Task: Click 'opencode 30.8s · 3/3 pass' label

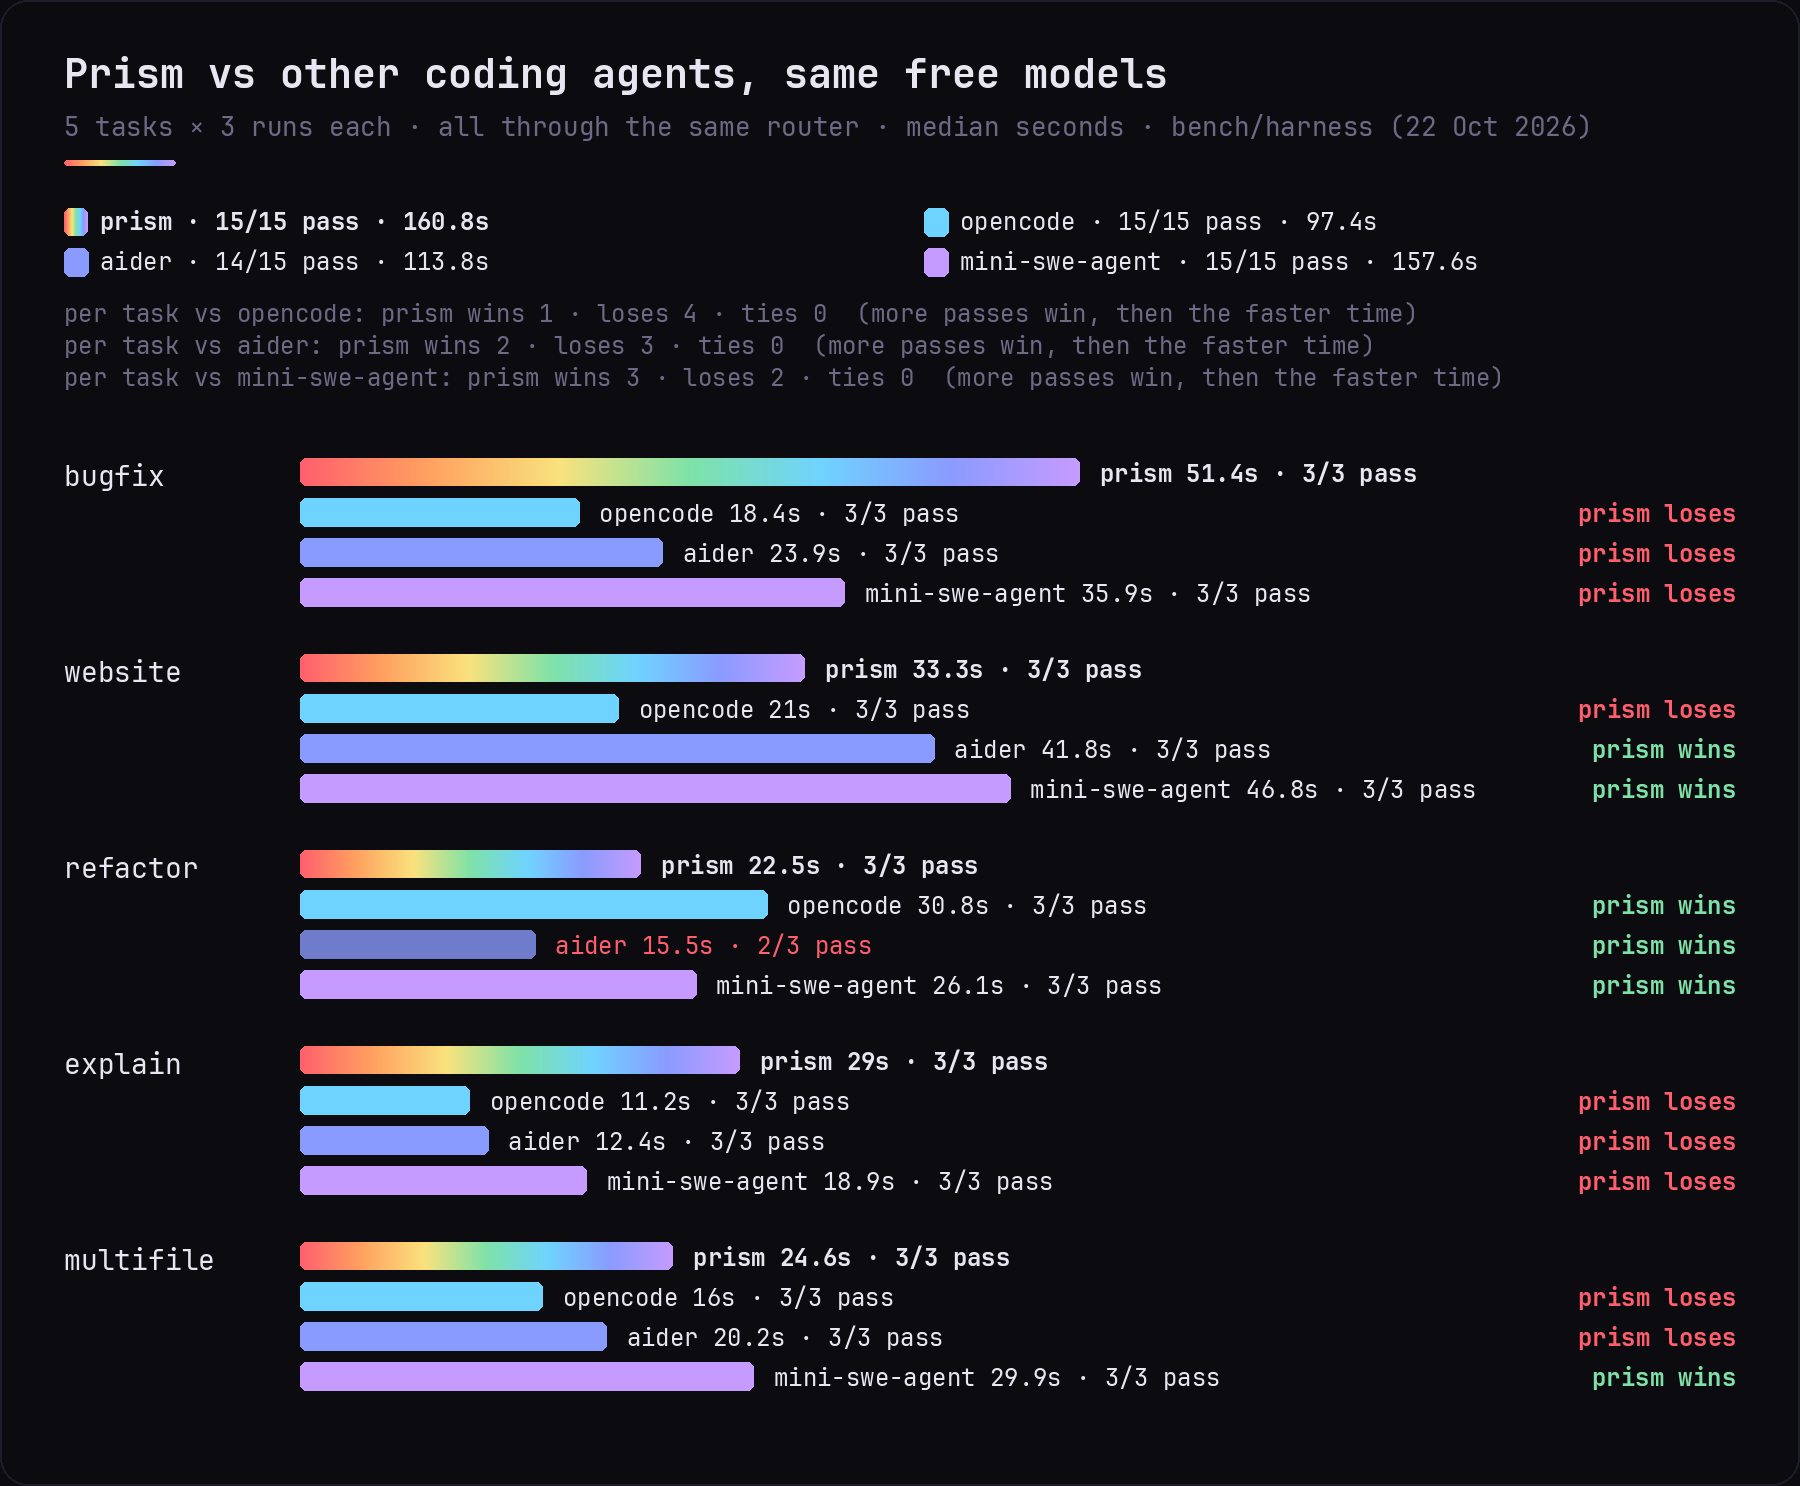Action: pyautogui.click(x=967, y=906)
